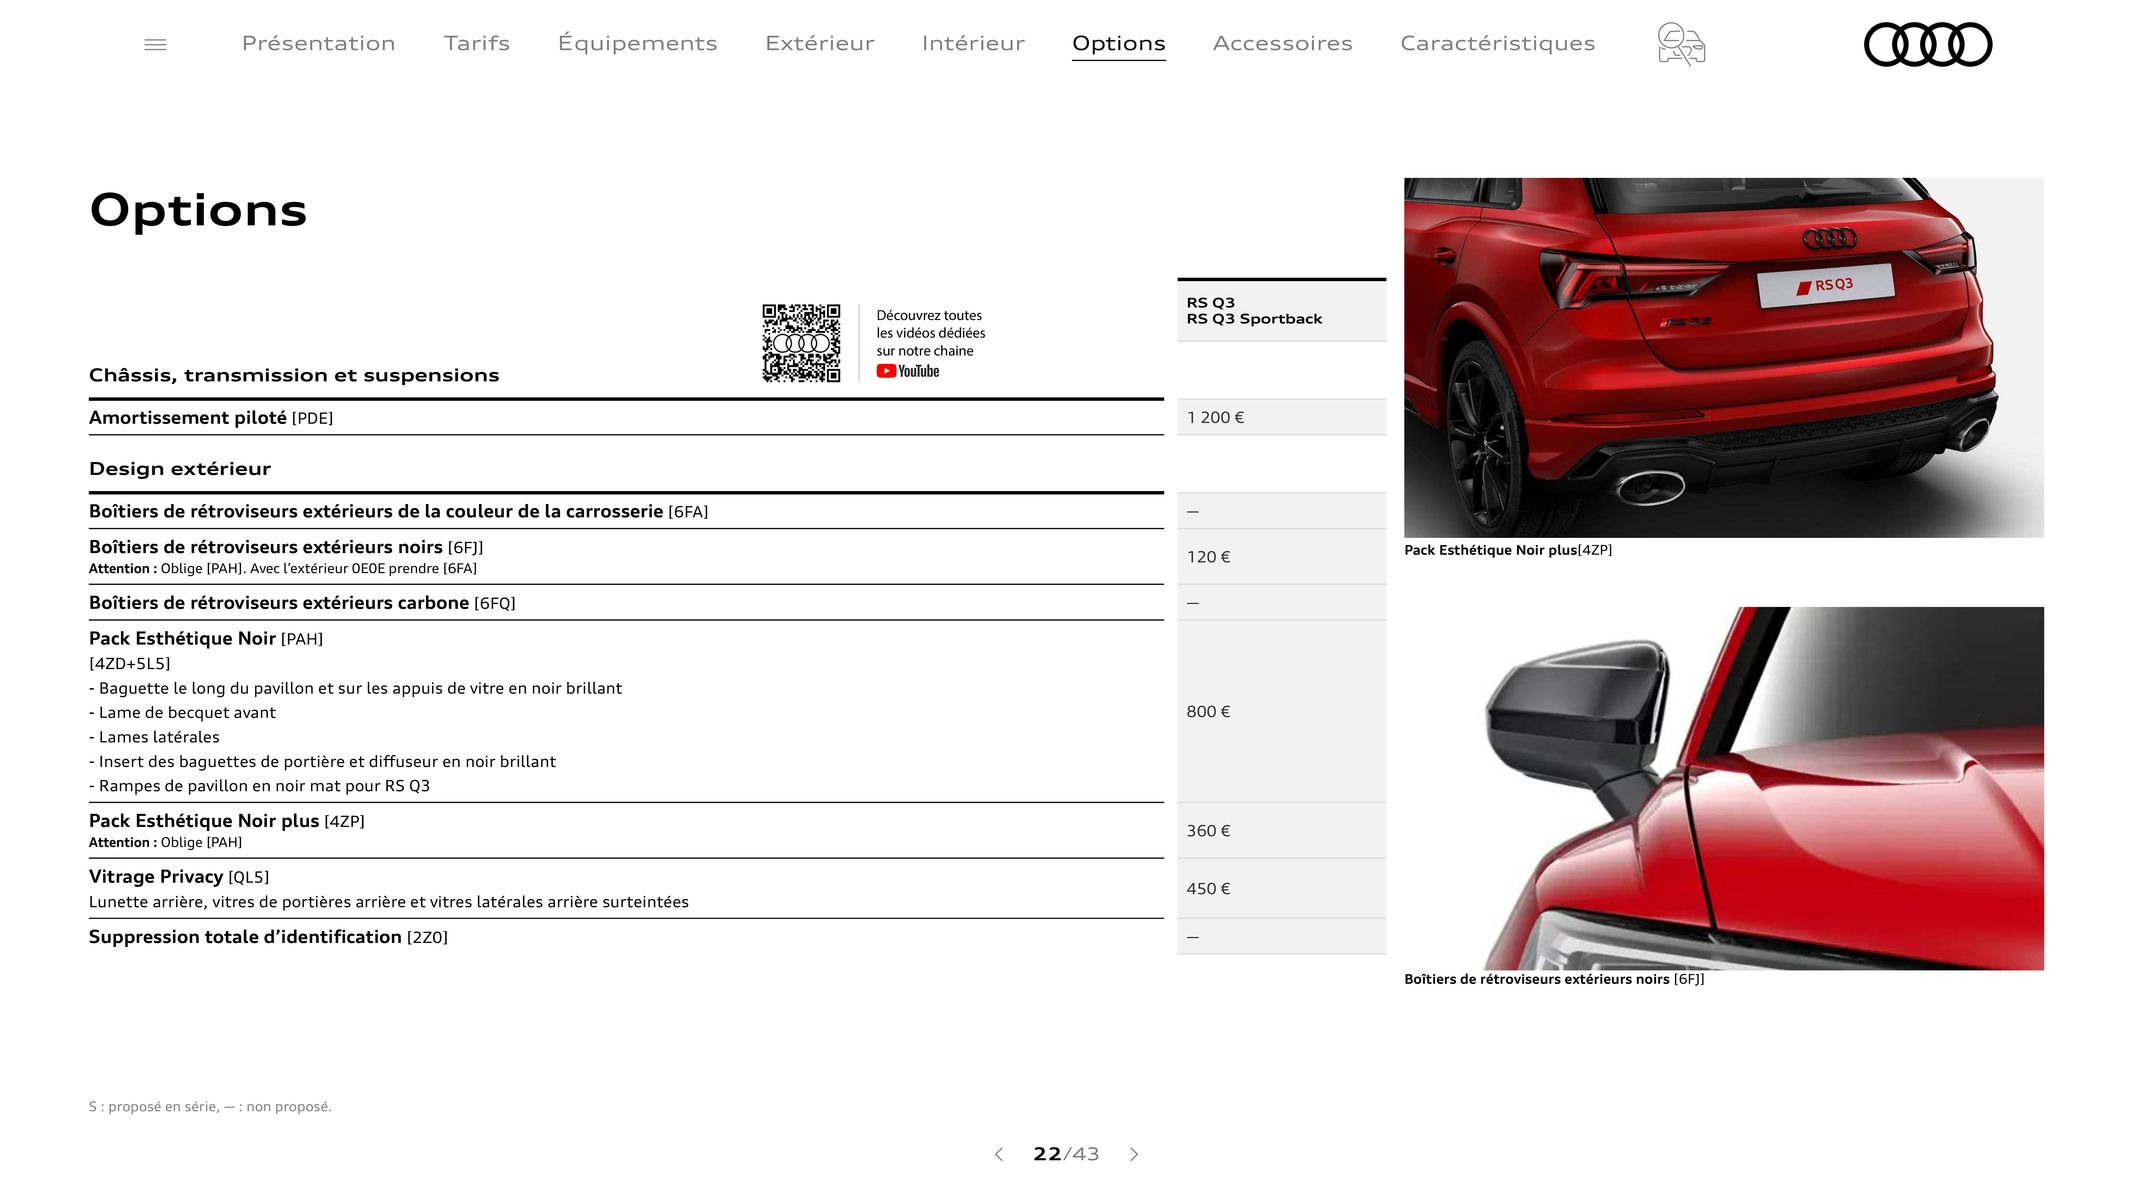
Task: Click the YouTube play icon
Action: [x=886, y=371]
